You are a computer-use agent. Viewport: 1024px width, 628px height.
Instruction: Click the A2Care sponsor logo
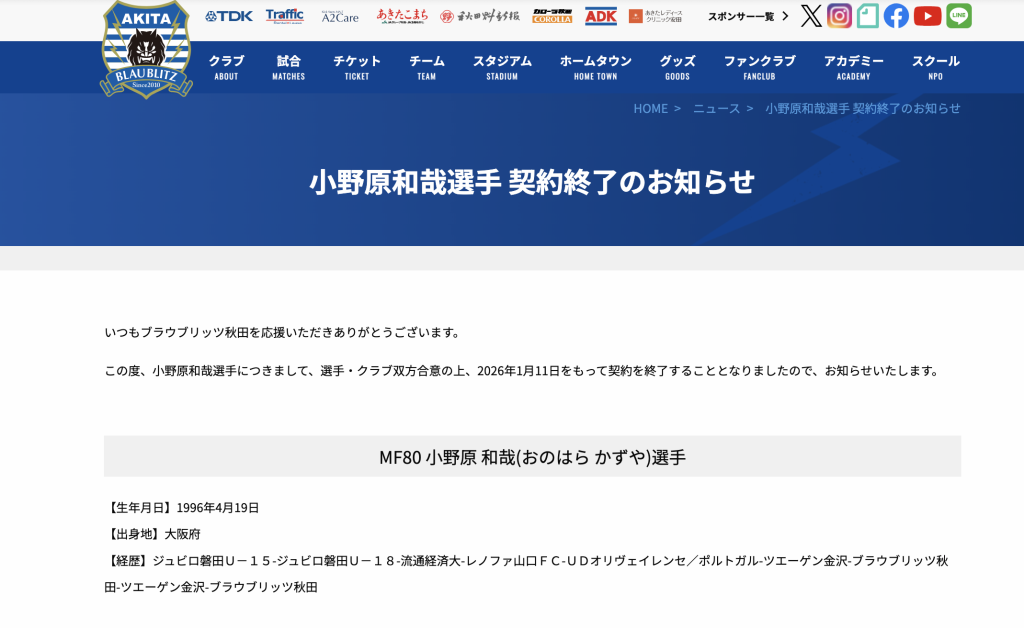(340, 16)
